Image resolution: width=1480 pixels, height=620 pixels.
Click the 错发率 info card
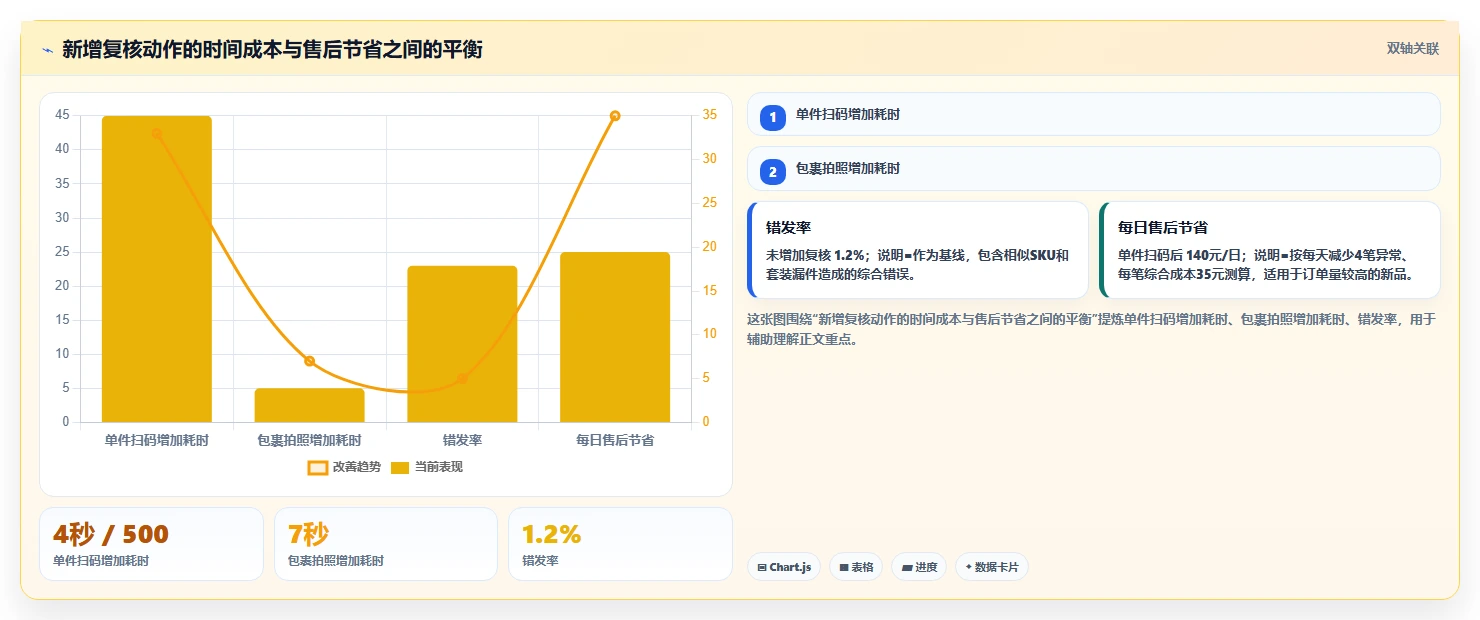pos(918,250)
